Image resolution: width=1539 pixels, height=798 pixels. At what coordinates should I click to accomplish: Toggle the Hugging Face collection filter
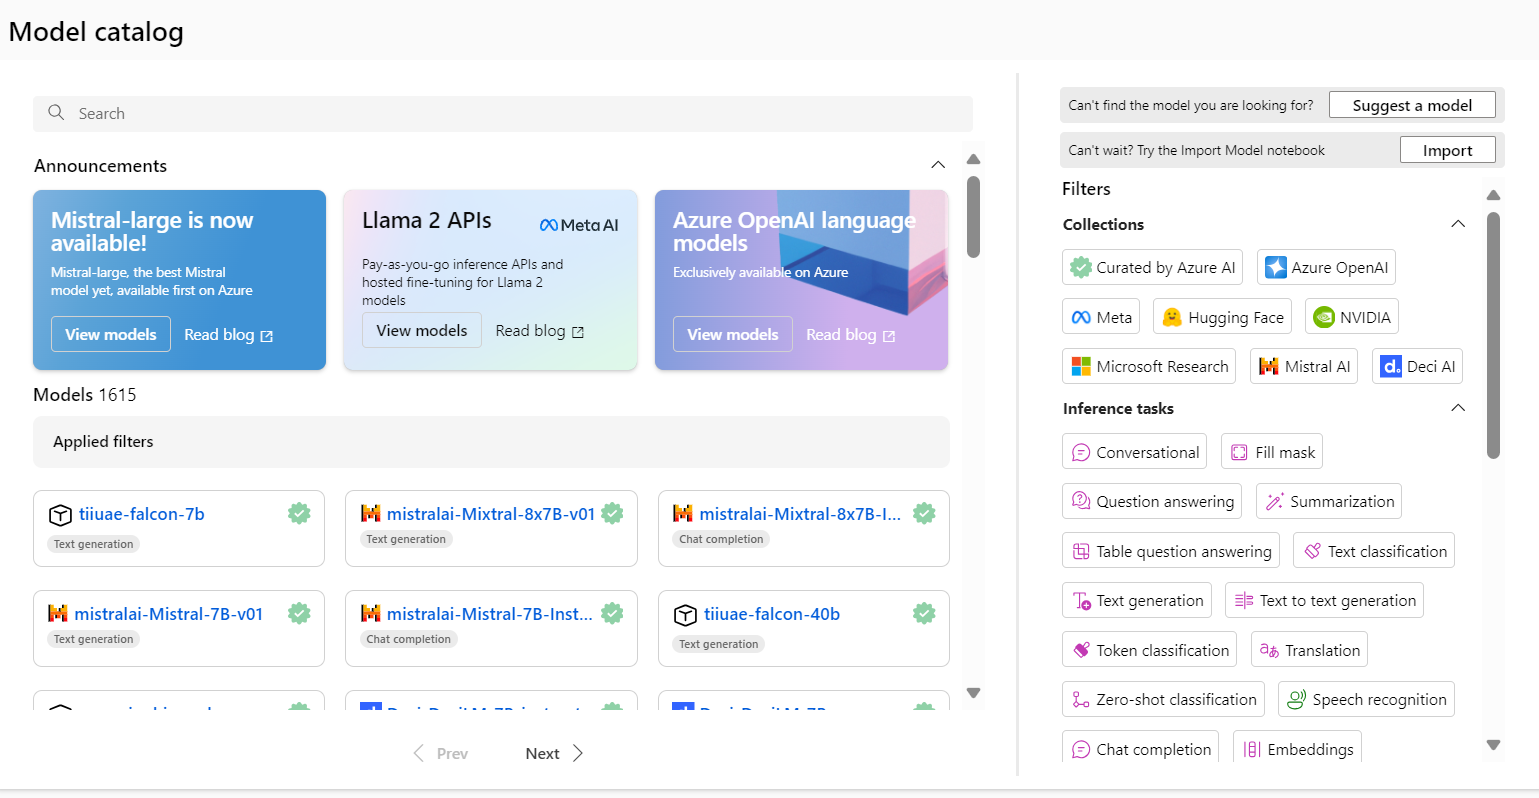(x=1222, y=317)
